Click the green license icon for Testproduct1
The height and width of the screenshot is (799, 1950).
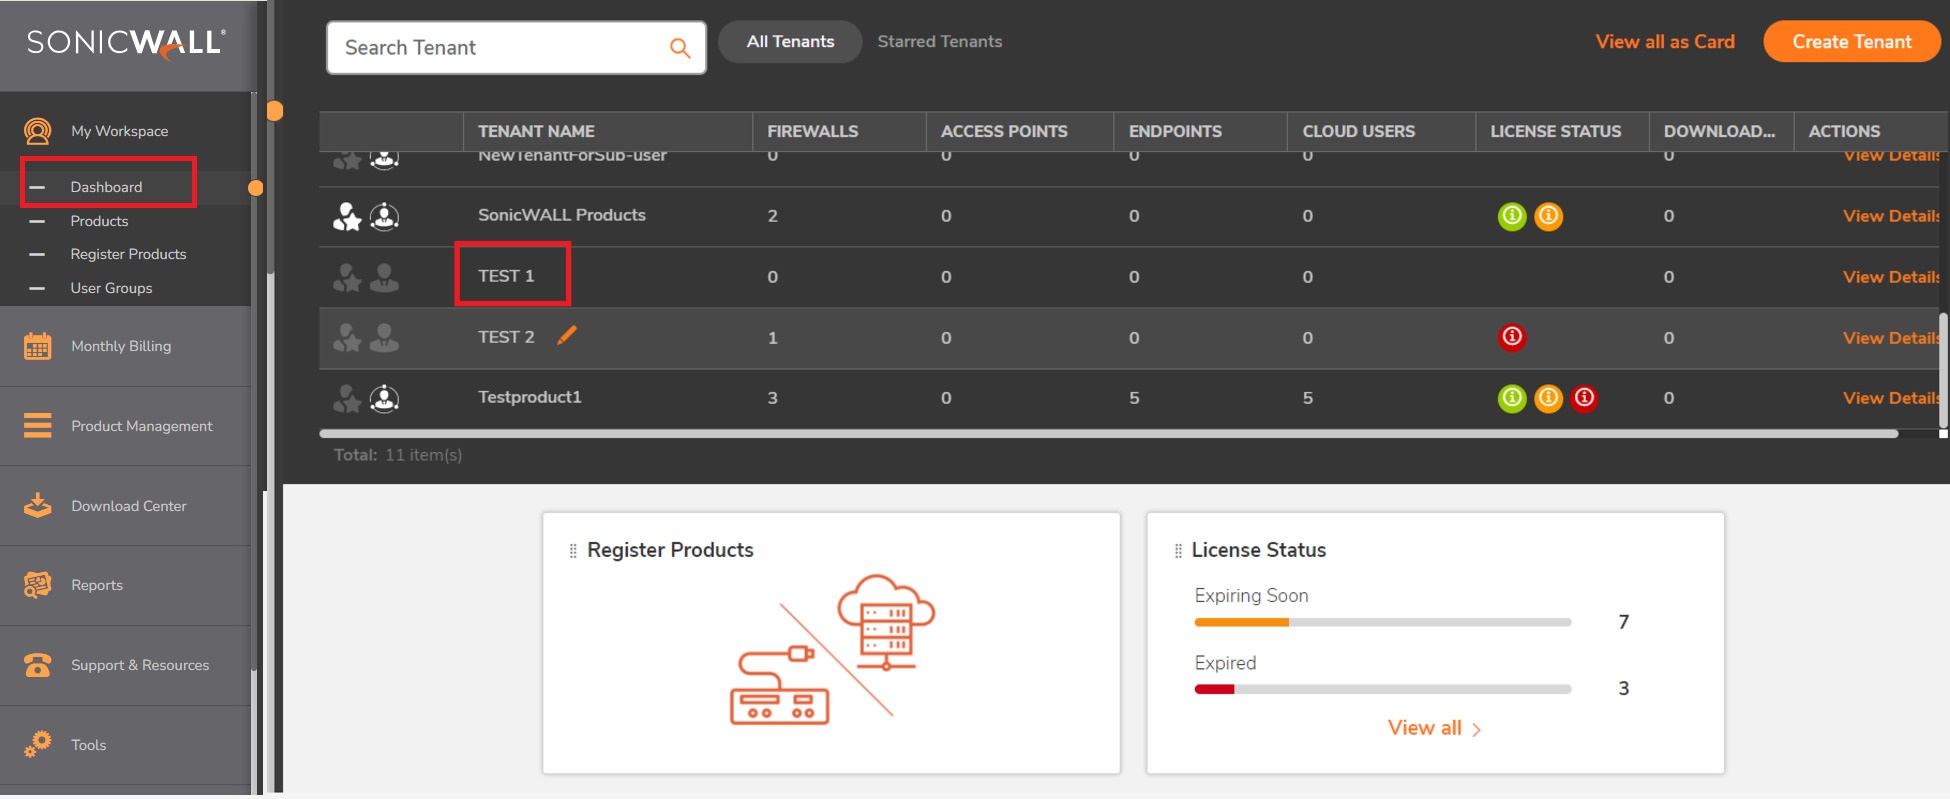pyautogui.click(x=1512, y=398)
